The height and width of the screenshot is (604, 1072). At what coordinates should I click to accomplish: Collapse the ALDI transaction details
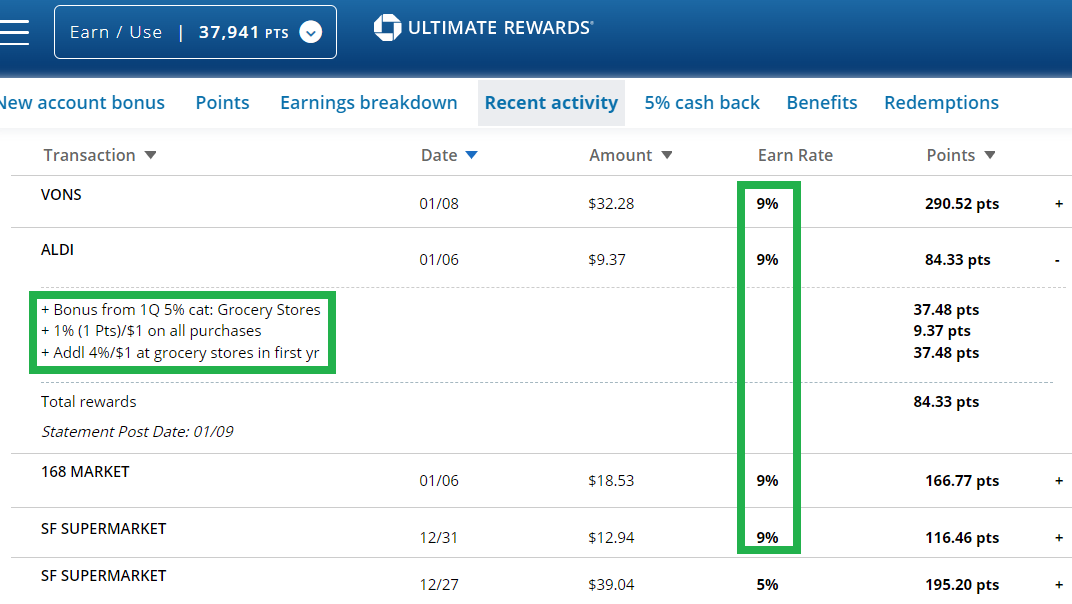[1057, 260]
